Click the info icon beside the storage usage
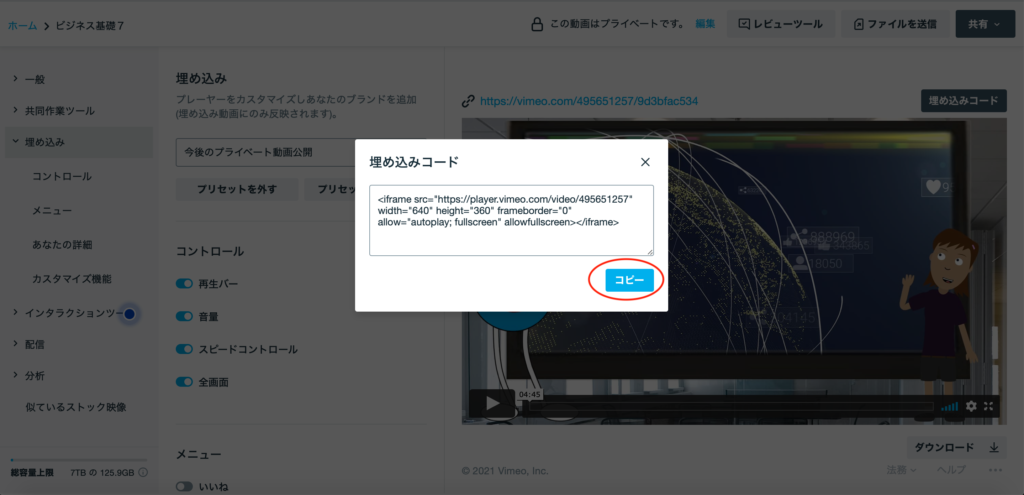The height and width of the screenshot is (495, 1024). pos(143,472)
